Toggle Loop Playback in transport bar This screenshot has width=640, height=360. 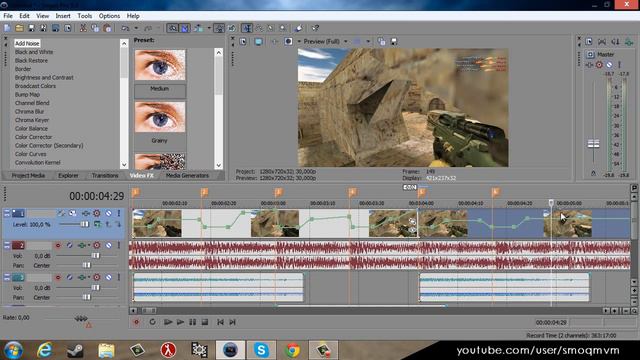pyautogui.click(x=152, y=322)
